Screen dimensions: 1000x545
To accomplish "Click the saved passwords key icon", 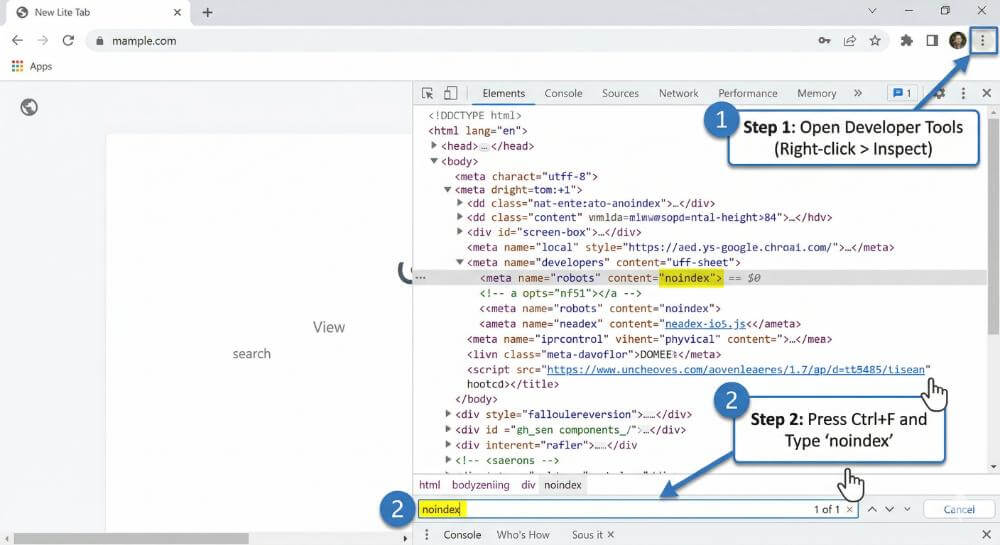I will [x=824, y=41].
